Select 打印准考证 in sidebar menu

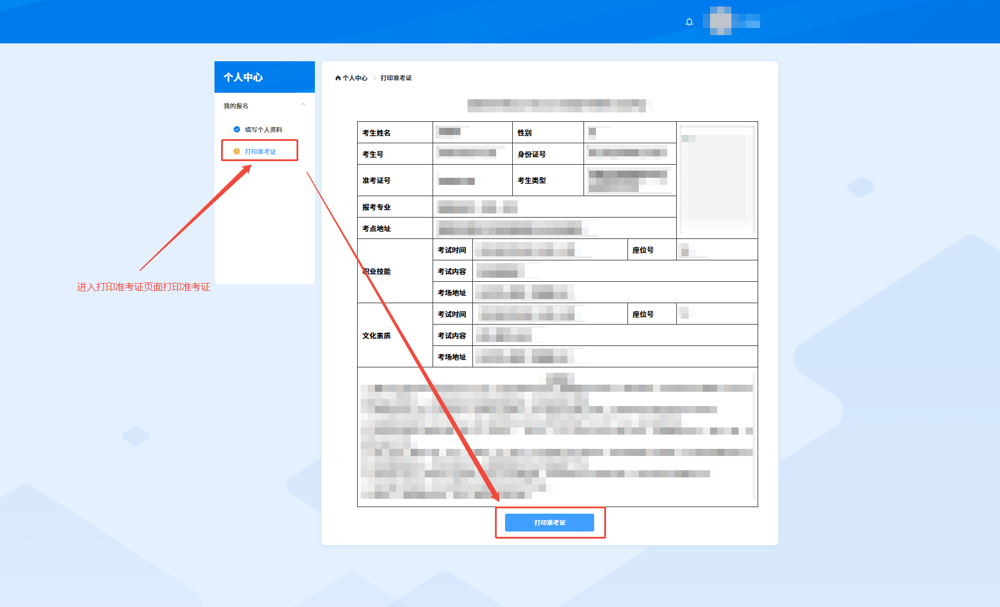[260, 152]
